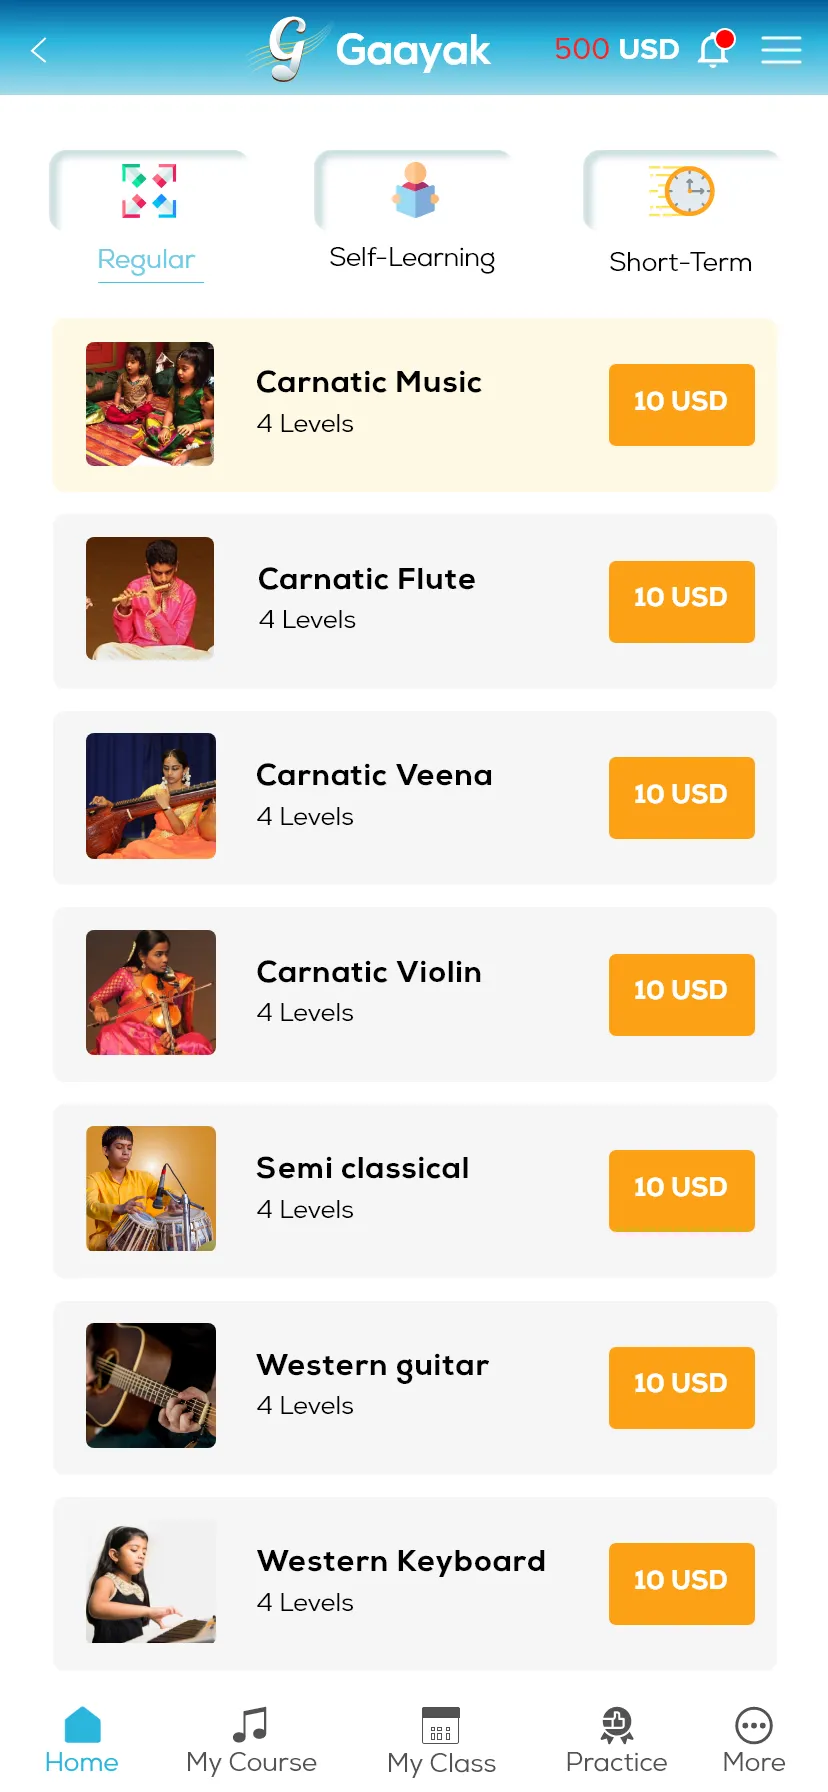The width and height of the screenshot is (828, 1792).
Task: Select the Carnatic Violin course title
Action: (x=369, y=972)
